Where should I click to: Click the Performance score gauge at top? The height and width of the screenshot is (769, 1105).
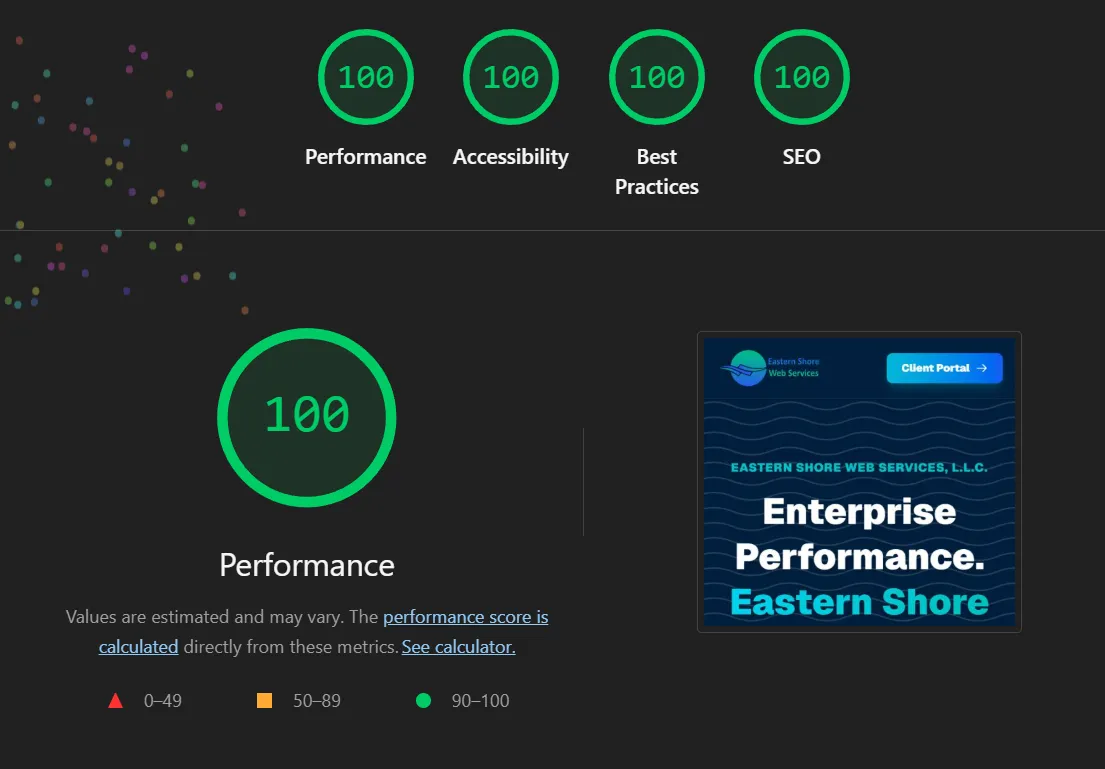pyautogui.click(x=365, y=77)
